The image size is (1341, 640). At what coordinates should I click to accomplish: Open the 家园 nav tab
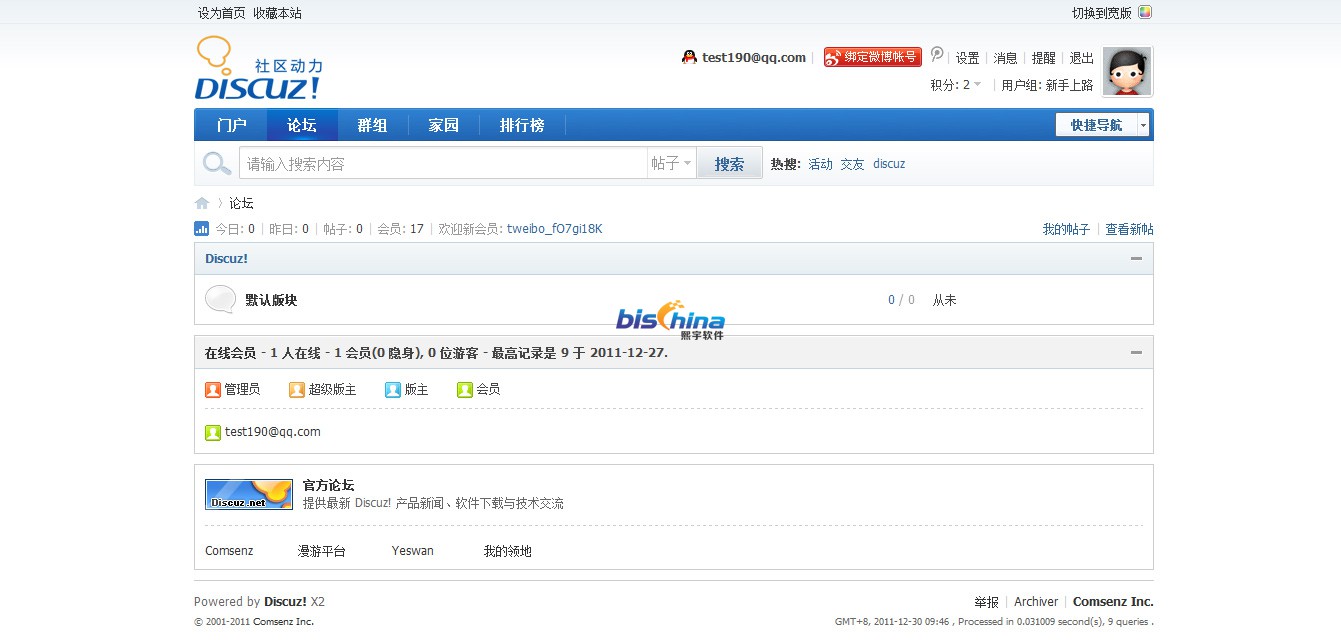pyautogui.click(x=443, y=125)
